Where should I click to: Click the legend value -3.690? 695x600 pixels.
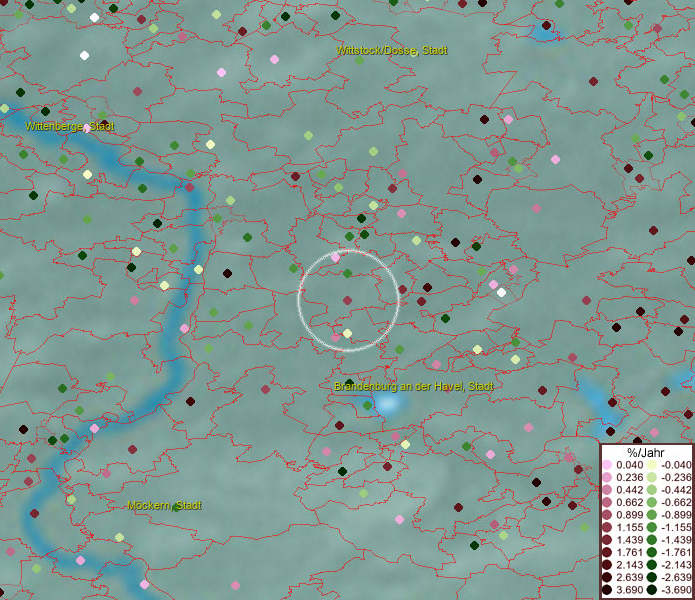tap(676, 590)
